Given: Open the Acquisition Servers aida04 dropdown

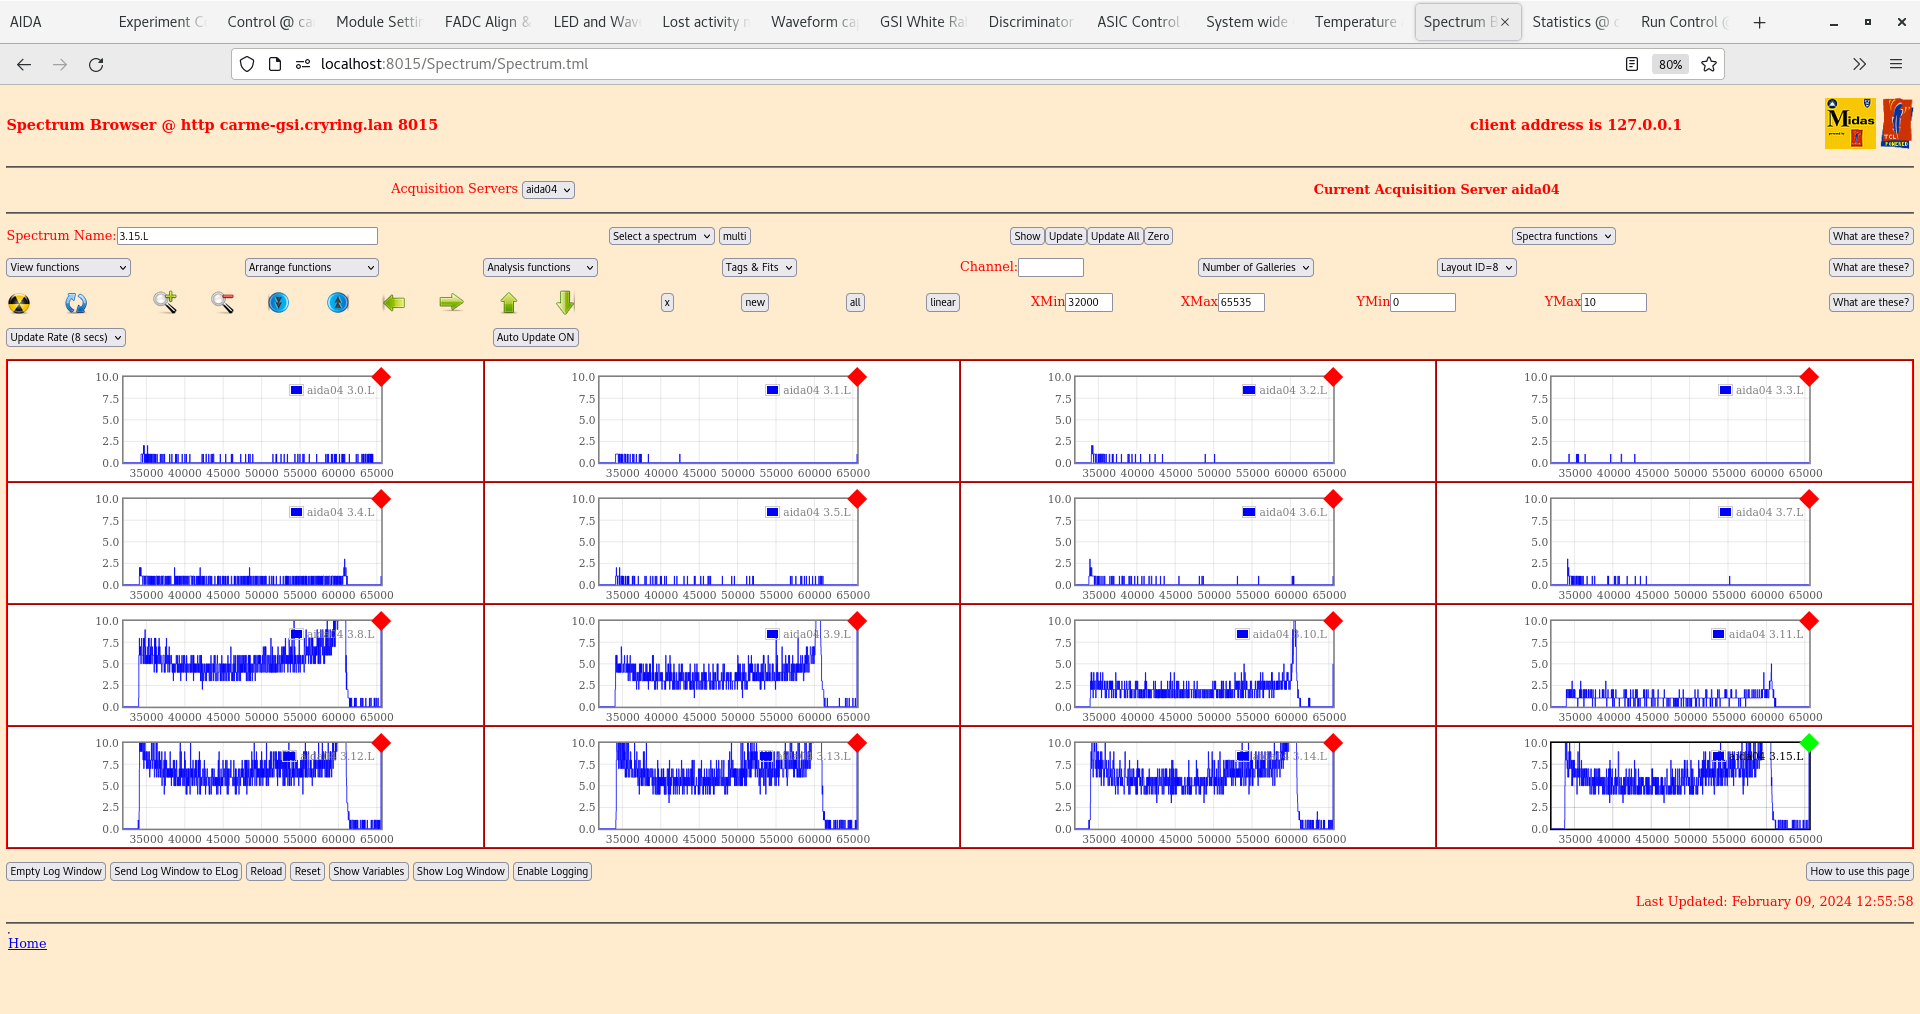Looking at the screenshot, I should [x=548, y=190].
